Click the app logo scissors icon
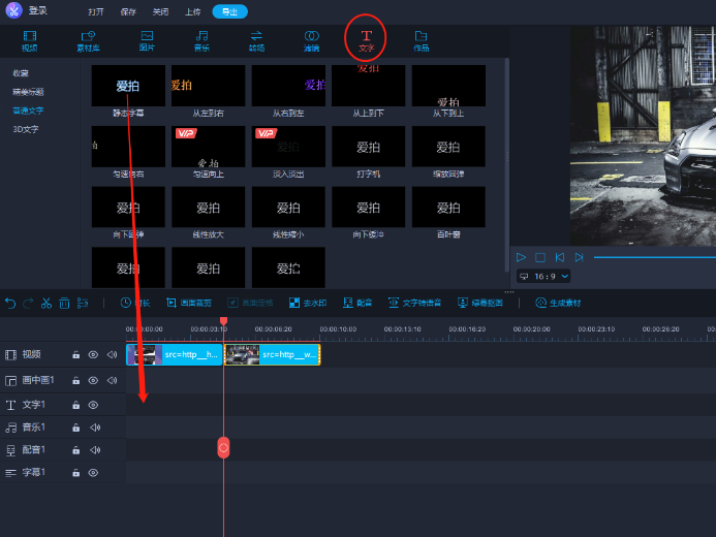Viewport: 716px width, 537px height. coord(14,11)
